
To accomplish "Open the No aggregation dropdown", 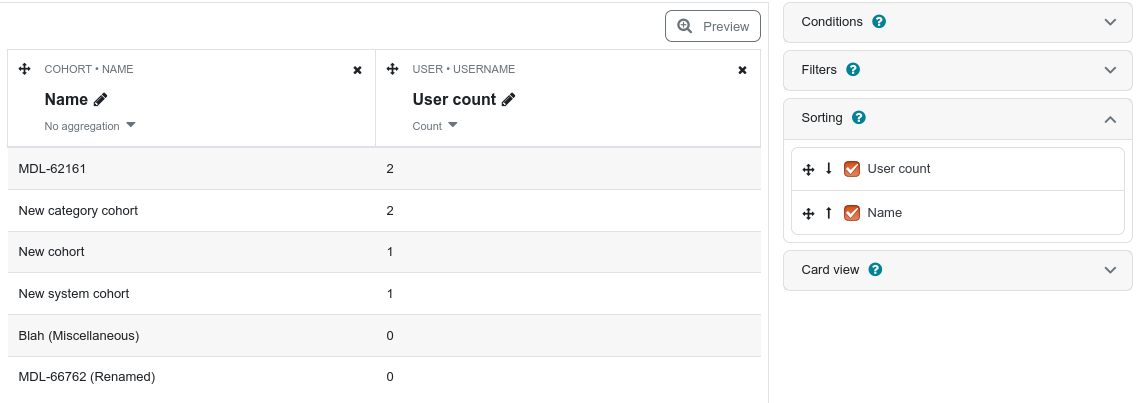I will (90, 126).
